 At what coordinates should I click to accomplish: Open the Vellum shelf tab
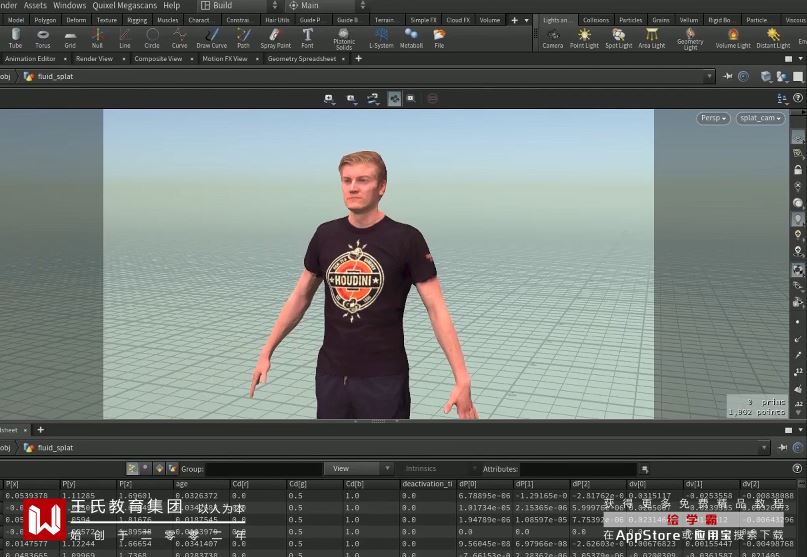coord(688,20)
